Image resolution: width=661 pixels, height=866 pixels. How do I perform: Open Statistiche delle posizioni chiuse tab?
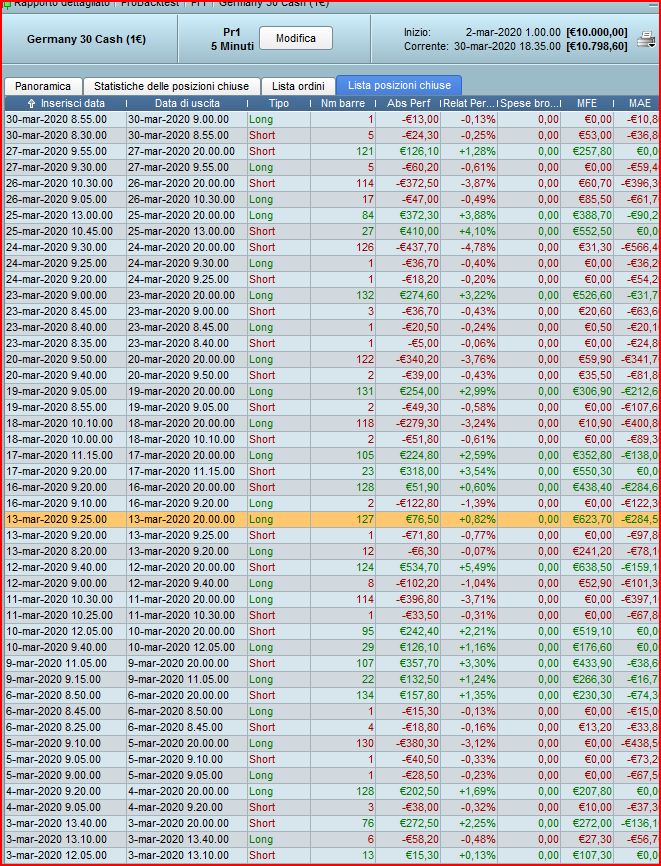tap(171, 86)
